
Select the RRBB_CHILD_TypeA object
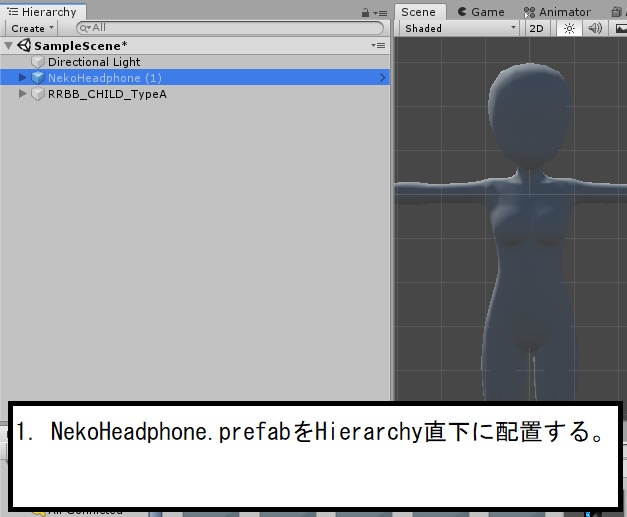coord(195,94)
